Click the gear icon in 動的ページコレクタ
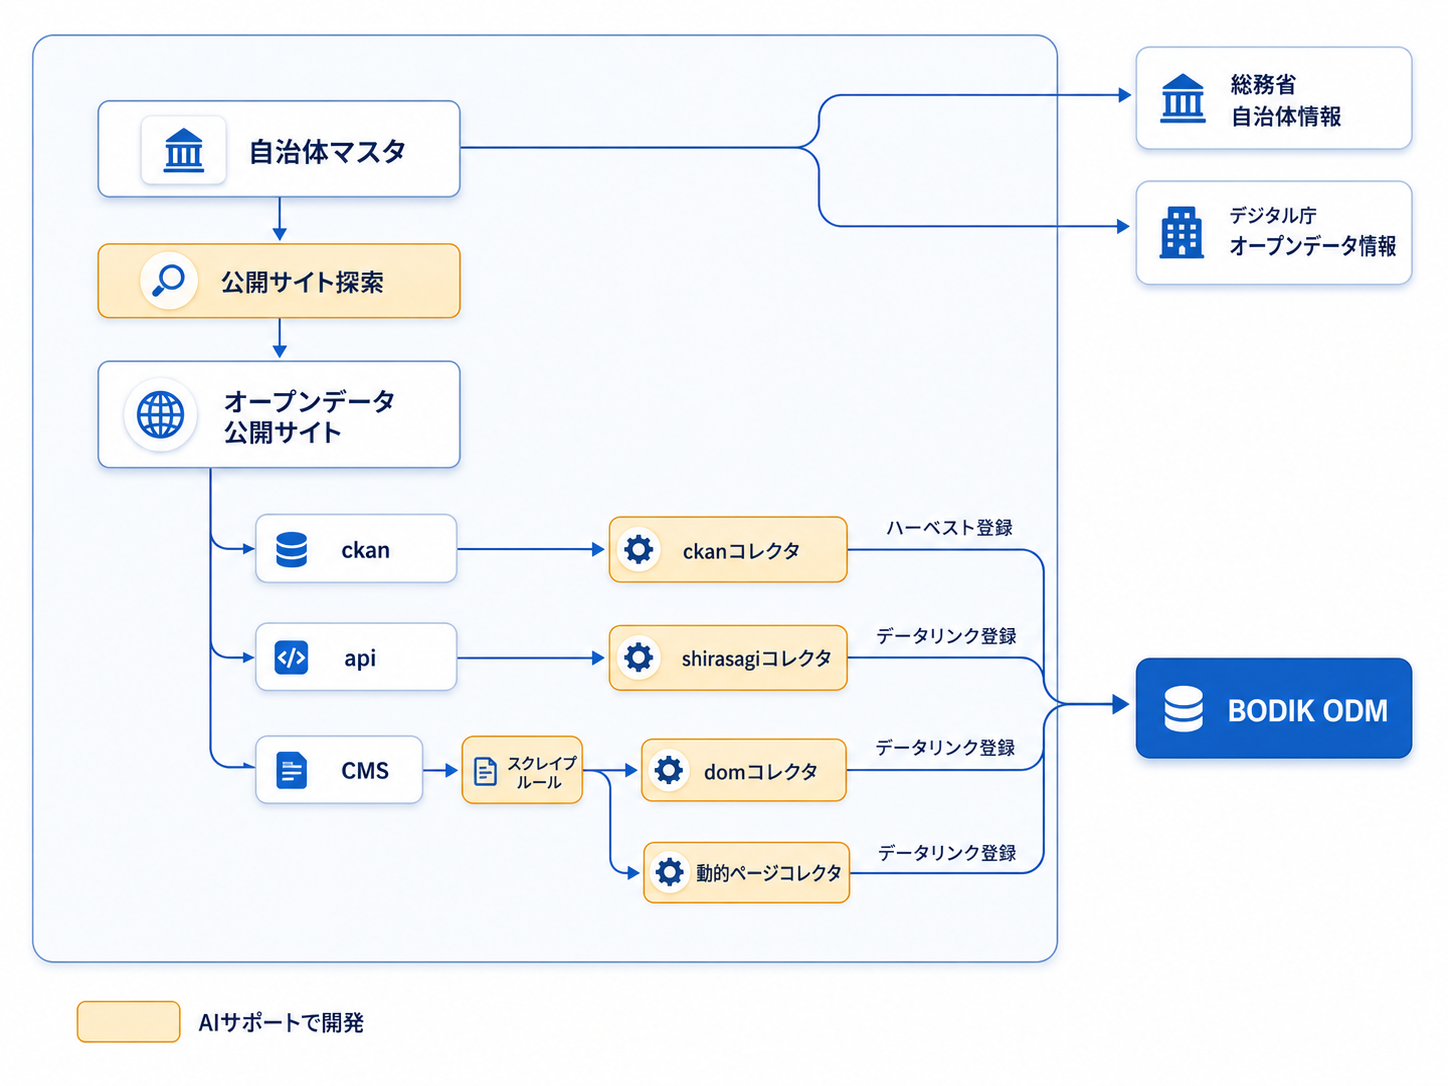 [x=669, y=872]
